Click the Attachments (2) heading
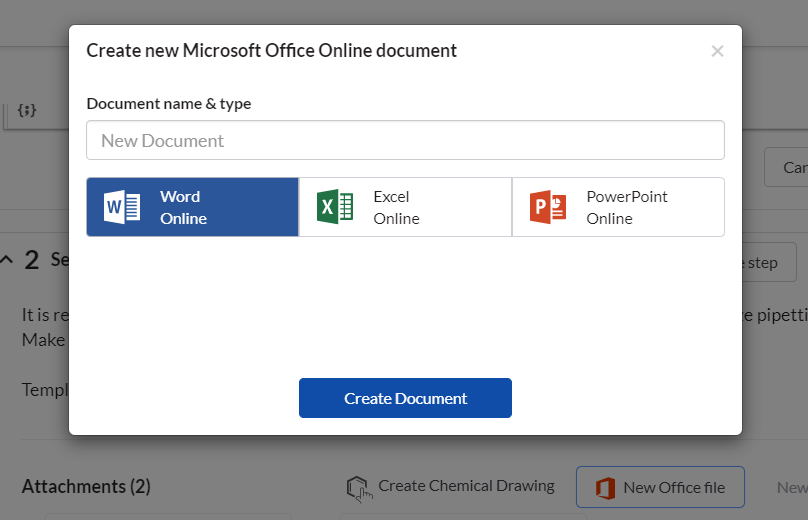The image size is (808, 520). tap(86, 487)
